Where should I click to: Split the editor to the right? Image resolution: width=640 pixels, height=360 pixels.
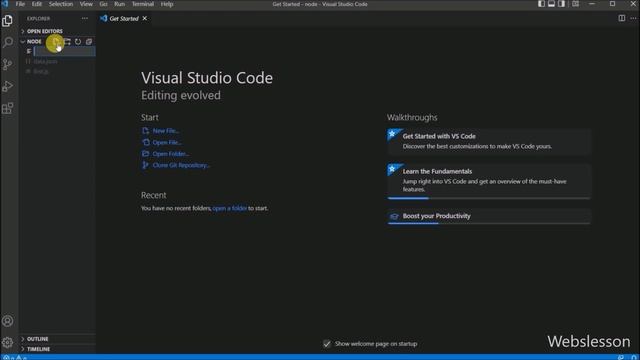[x=621, y=18]
